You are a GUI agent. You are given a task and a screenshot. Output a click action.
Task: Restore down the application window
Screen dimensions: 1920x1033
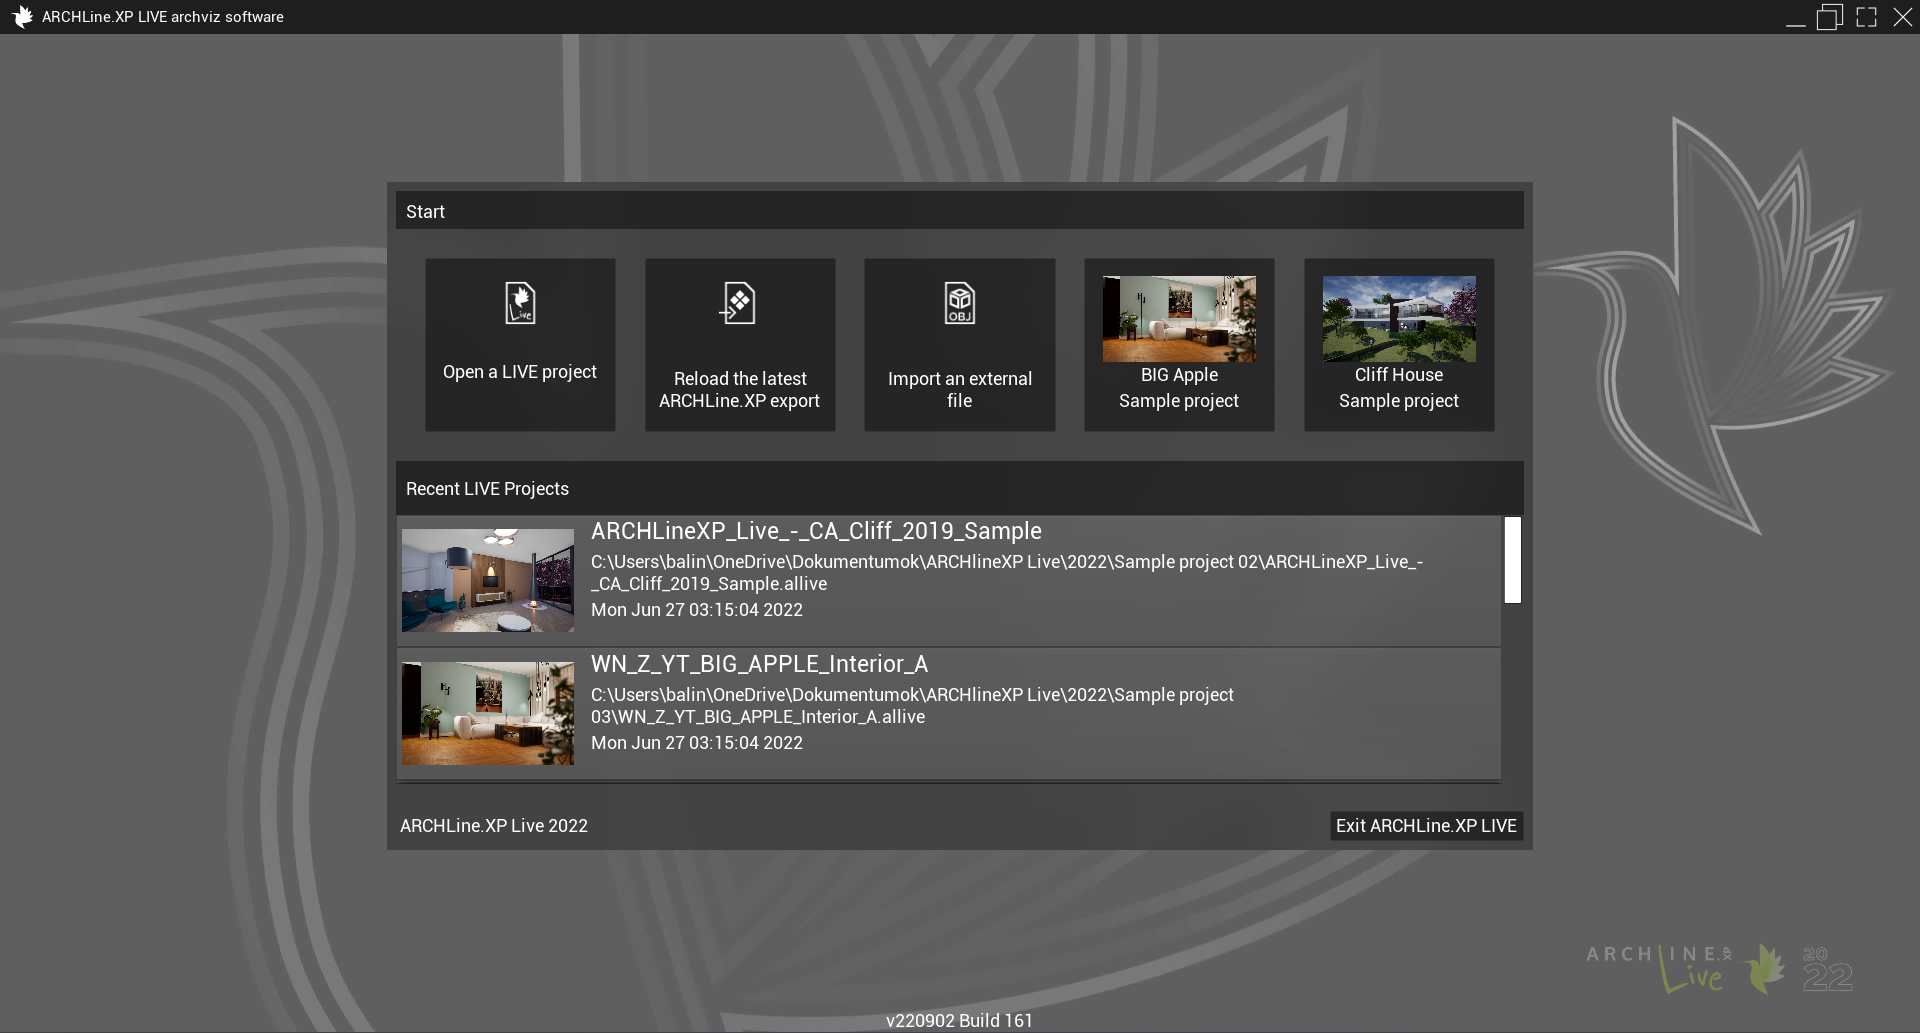click(1829, 17)
